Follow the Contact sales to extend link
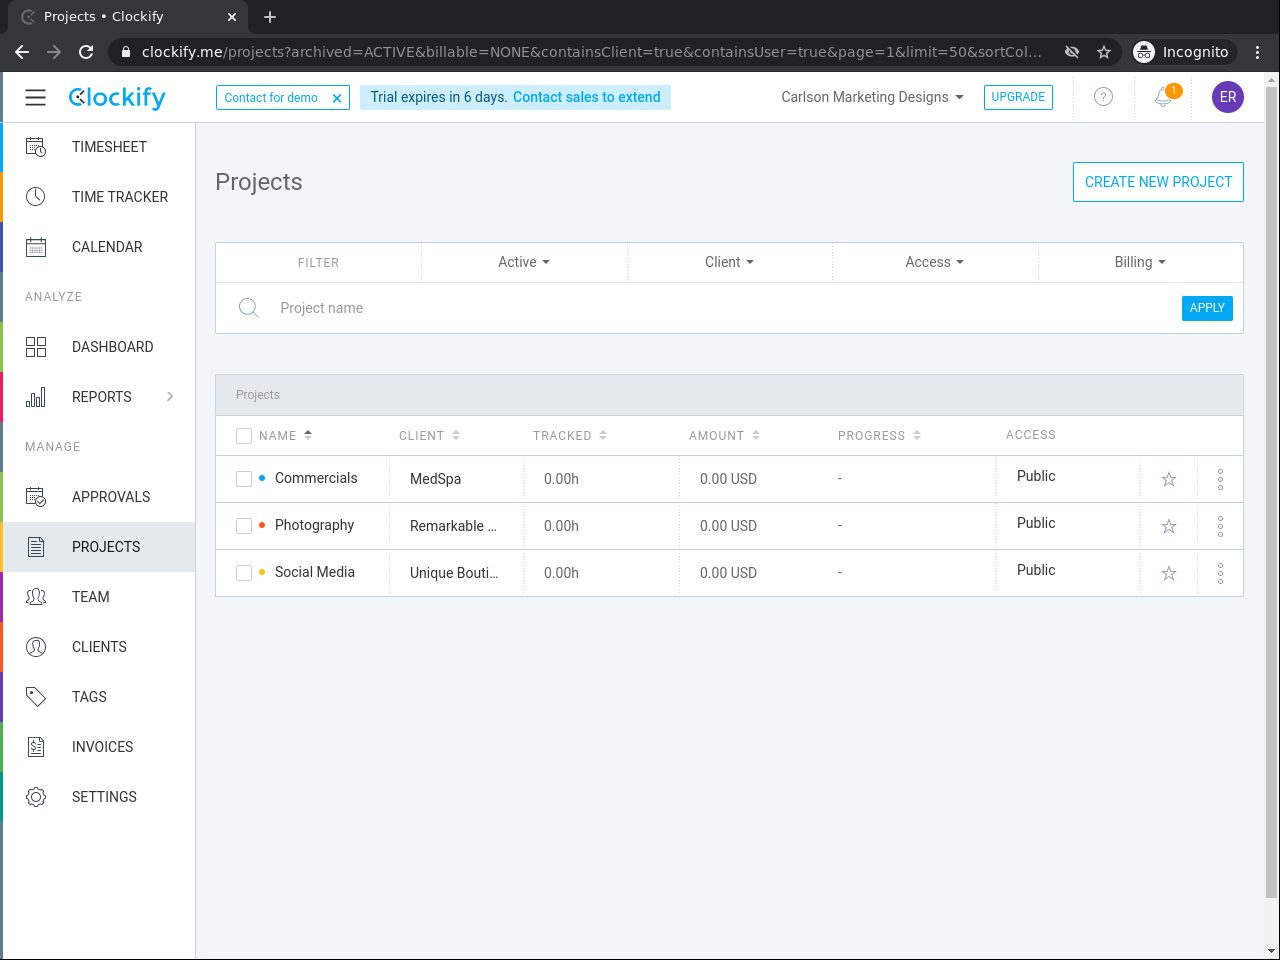The image size is (1280, 960). [586, 97]
